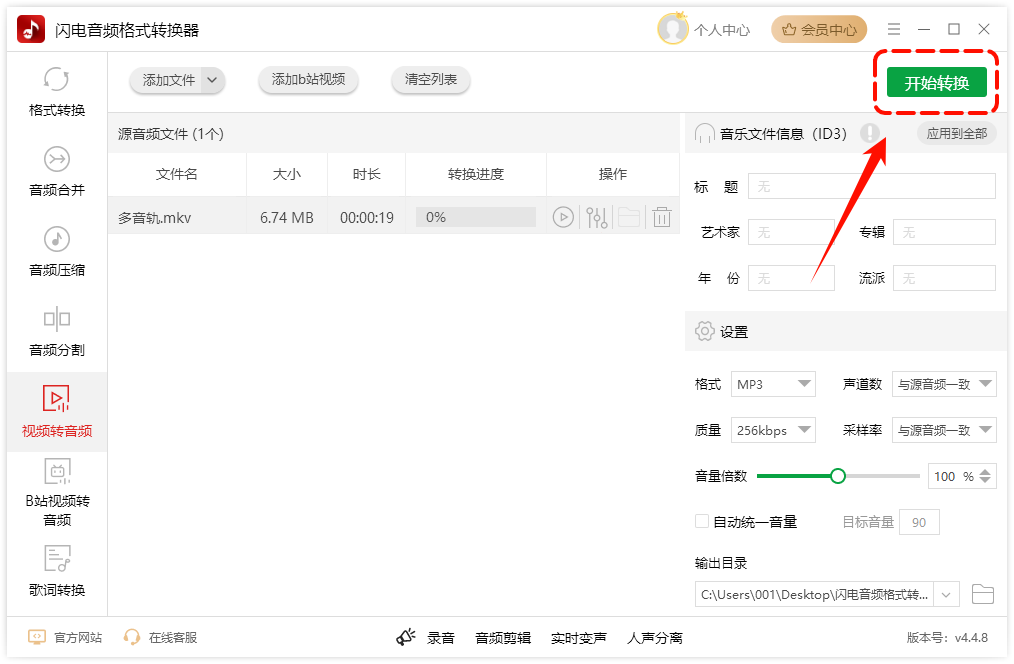This screenshot has height=664, width=1014.
Task: Open B站视频转音频 section
Action: [57, 493]
